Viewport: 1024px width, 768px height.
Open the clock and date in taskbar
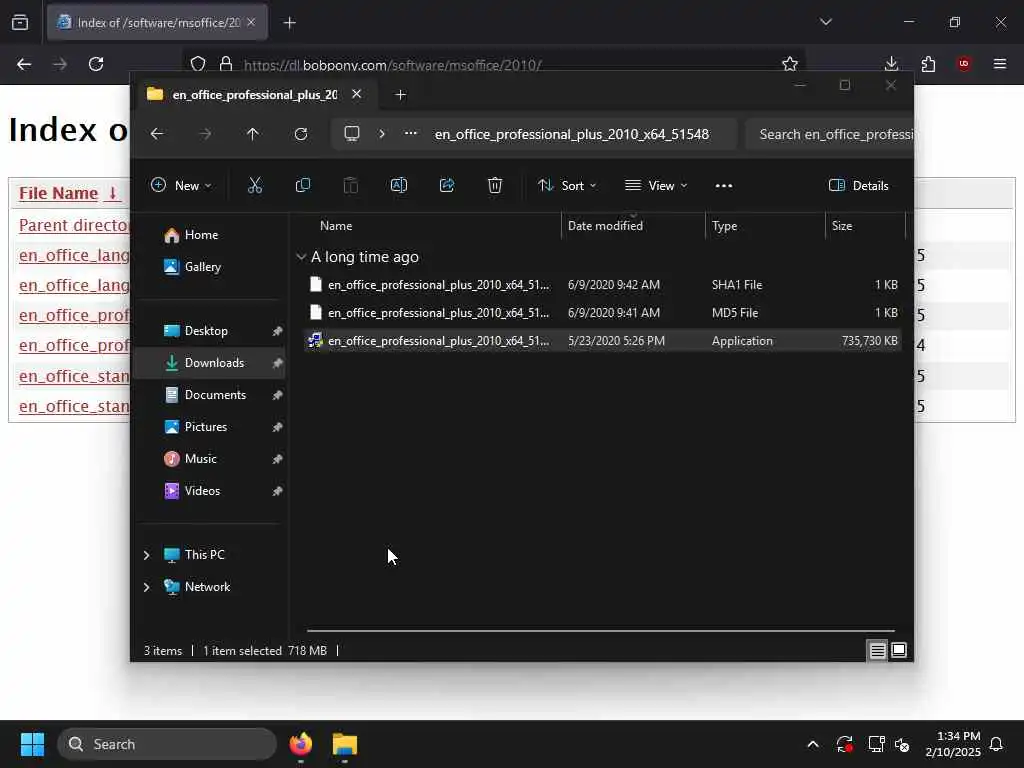click(953, 744)
